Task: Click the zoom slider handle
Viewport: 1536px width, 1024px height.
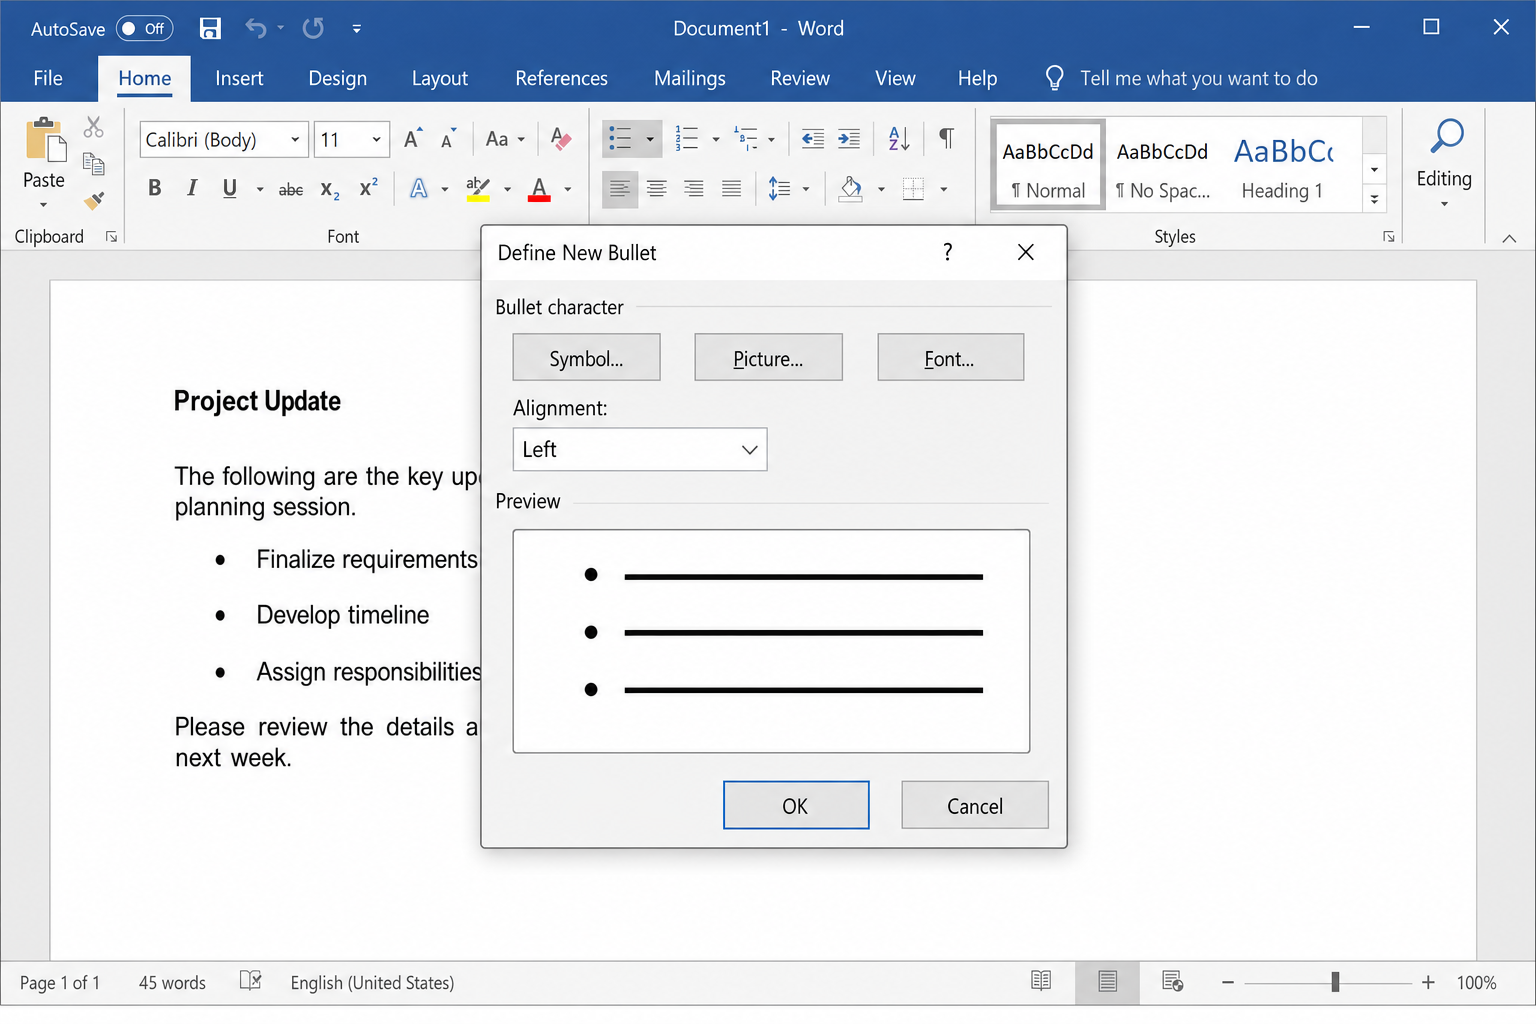Action: point(1335,982)
